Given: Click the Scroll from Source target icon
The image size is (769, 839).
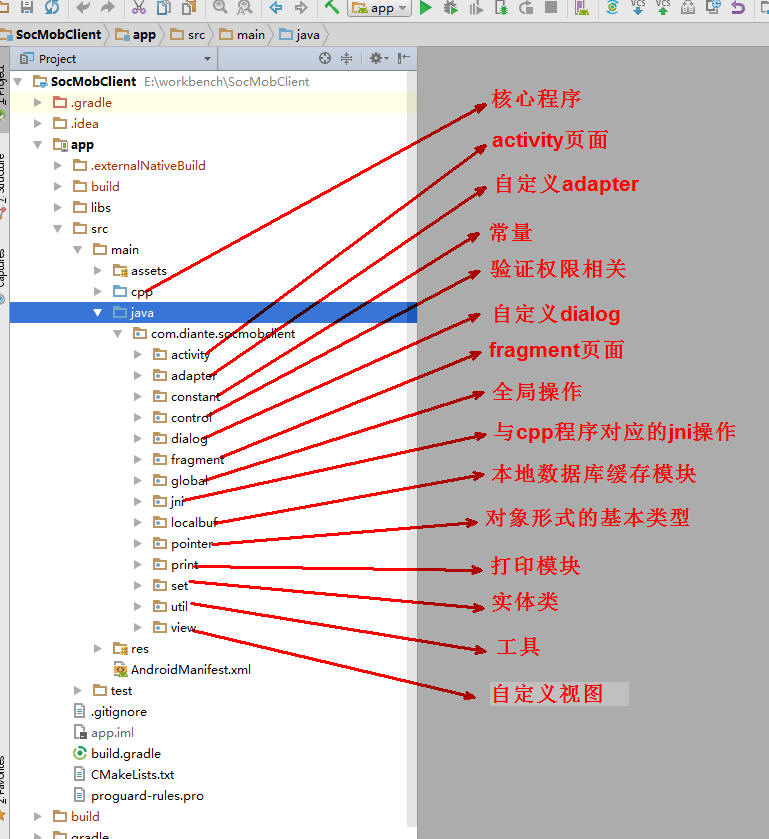Looking at the screenshot, I should pyautogui.click(x=325, y=59).
